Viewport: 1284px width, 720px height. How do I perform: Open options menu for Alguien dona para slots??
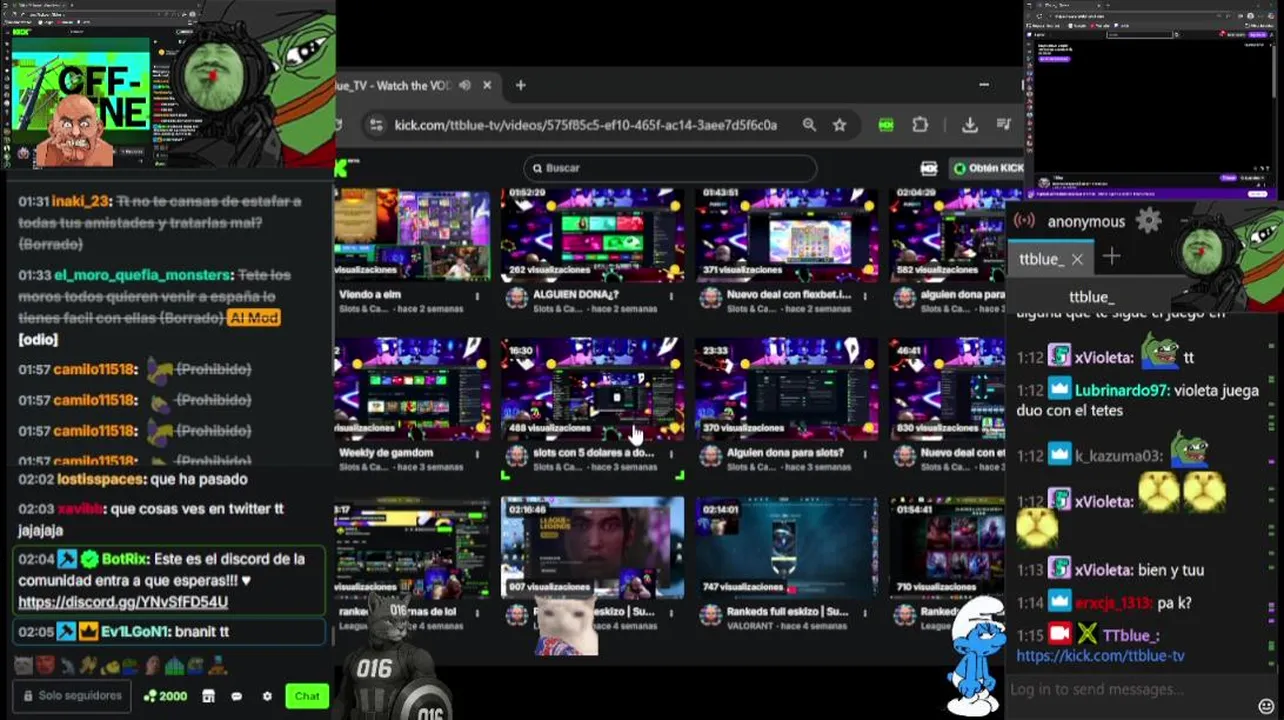pos(865,454)
